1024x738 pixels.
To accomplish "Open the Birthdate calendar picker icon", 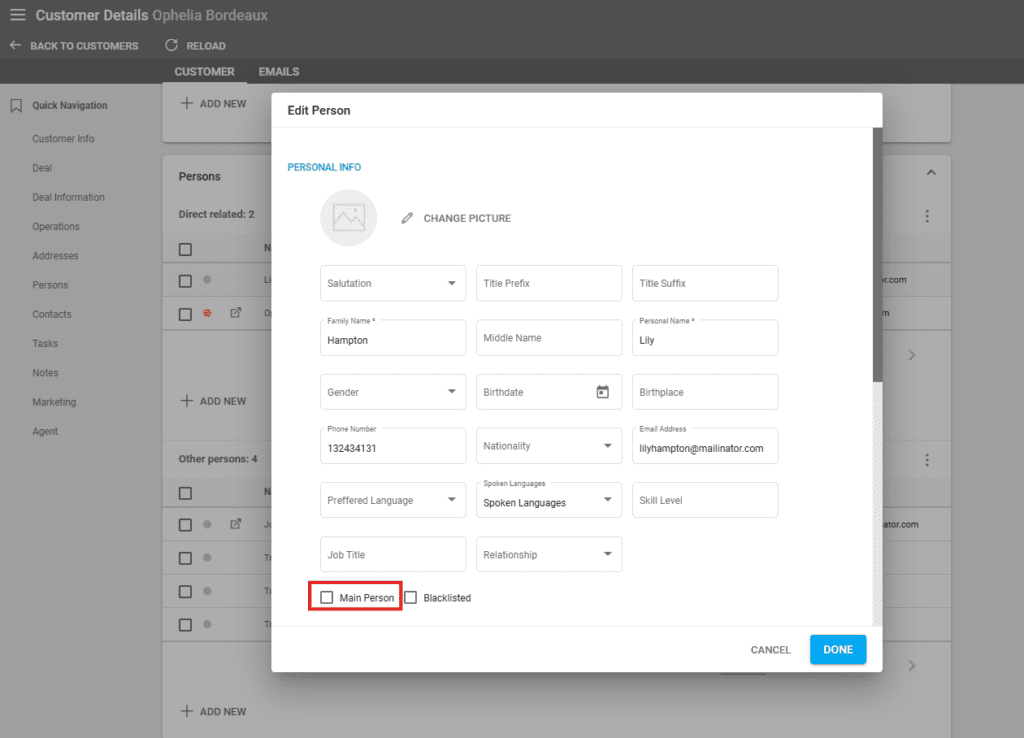I will (x=602, y=392).
